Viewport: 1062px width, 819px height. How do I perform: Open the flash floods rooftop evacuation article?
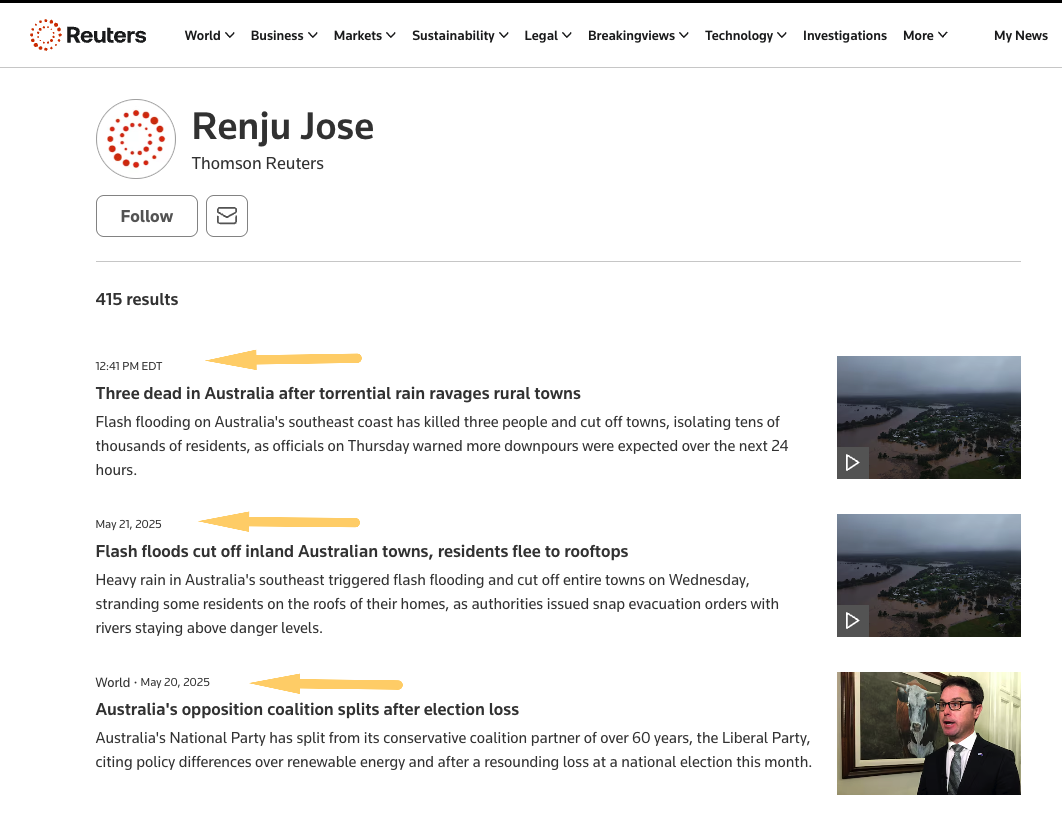pyautogui.click(x=362, y=551)
